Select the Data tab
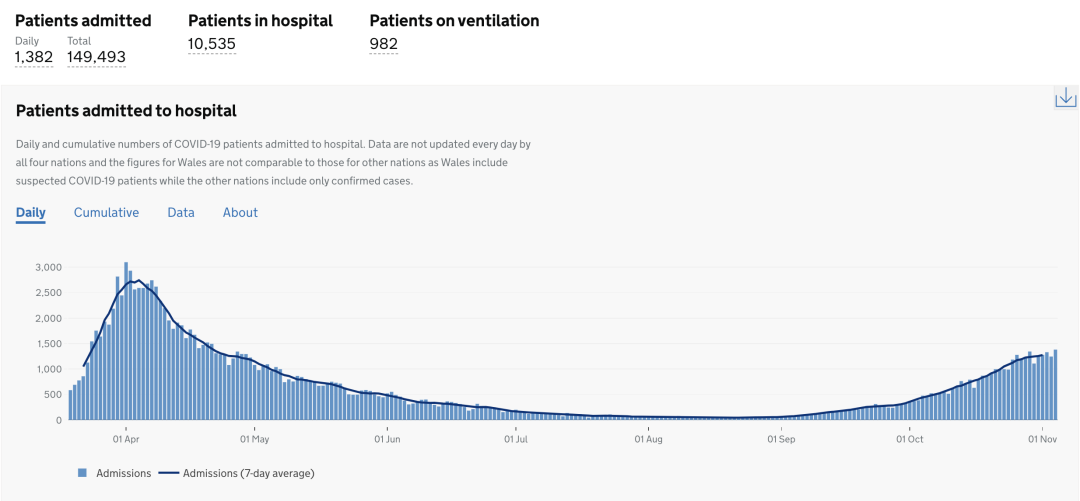This screenshot has height=501, width=1080. click(181, 212)
